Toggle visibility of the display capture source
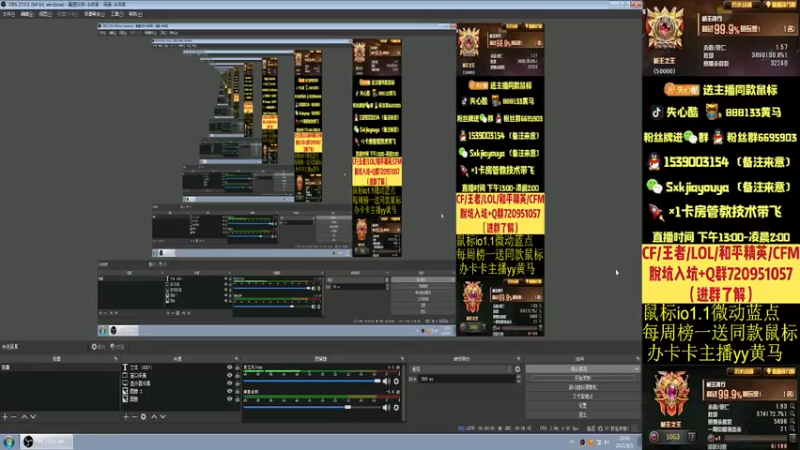 (230, 383)
